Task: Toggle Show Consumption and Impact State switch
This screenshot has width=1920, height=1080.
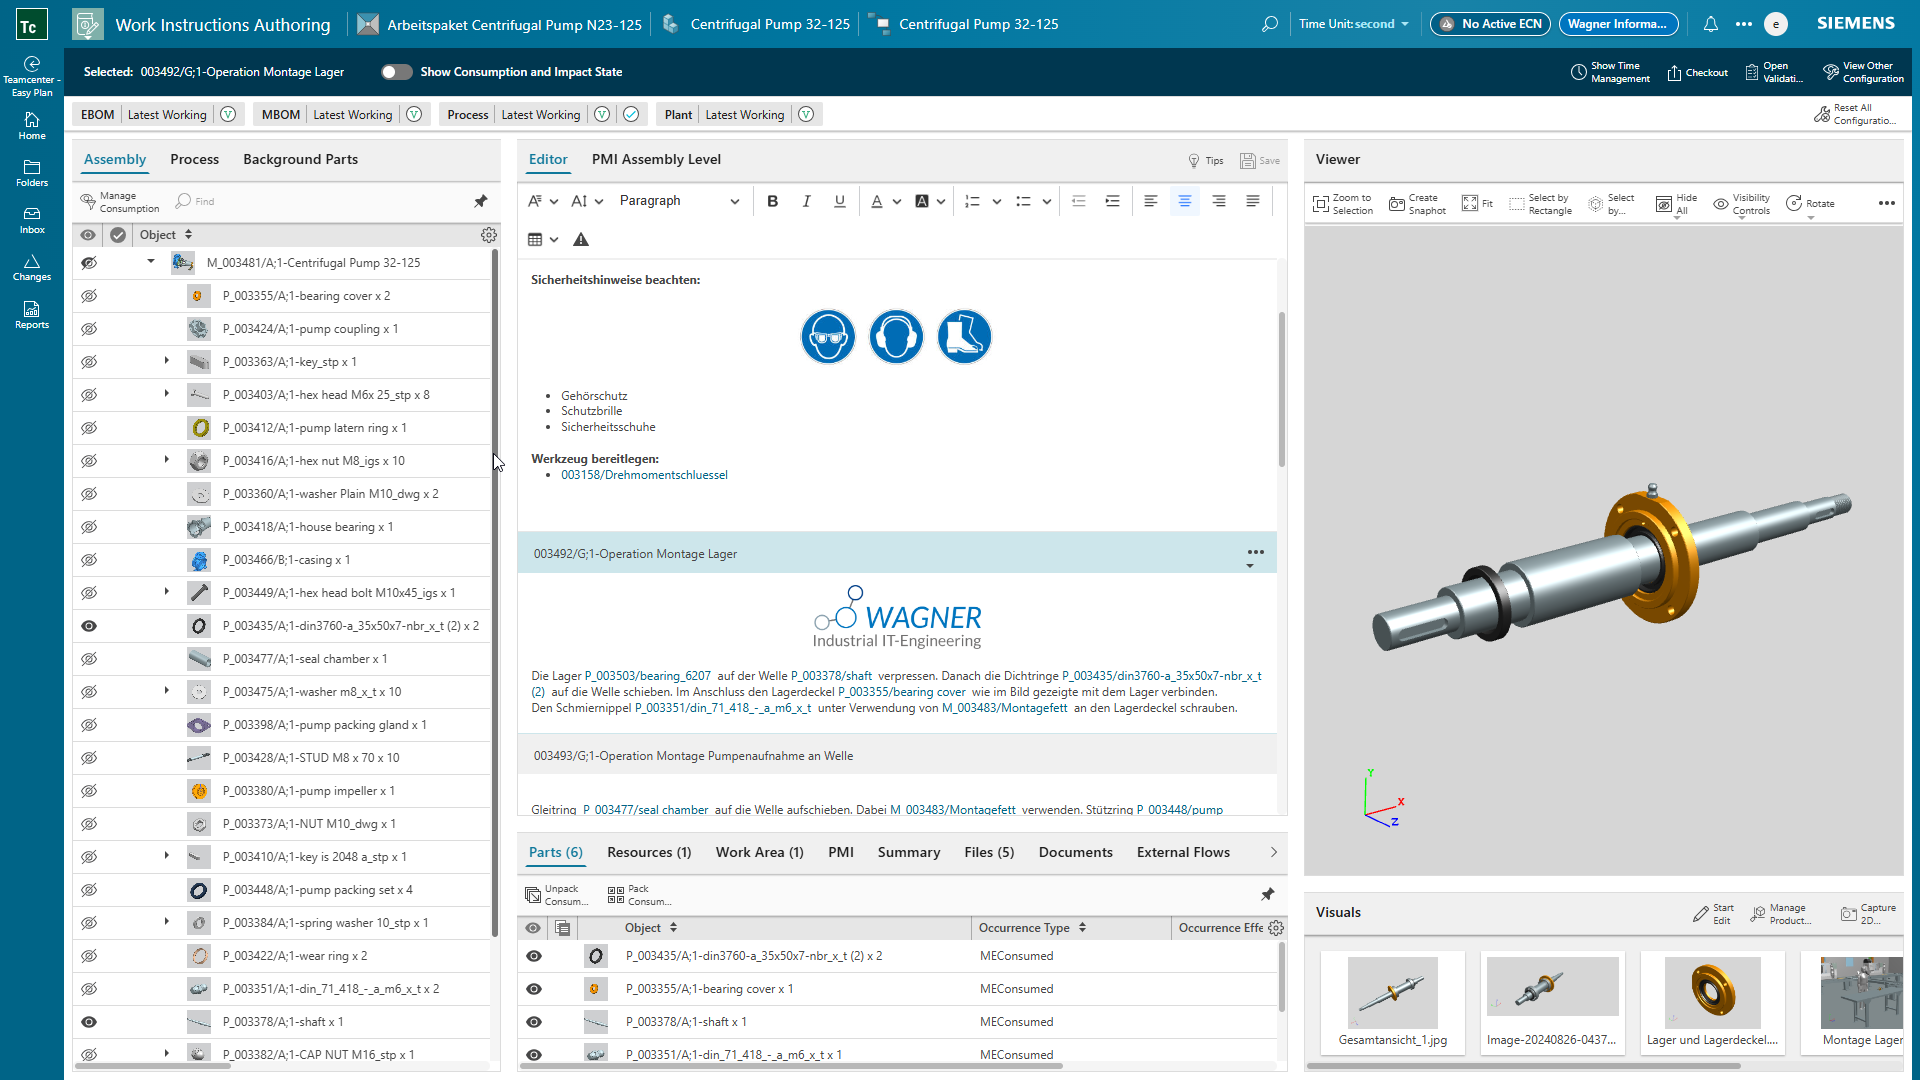Action: [396, 72]
